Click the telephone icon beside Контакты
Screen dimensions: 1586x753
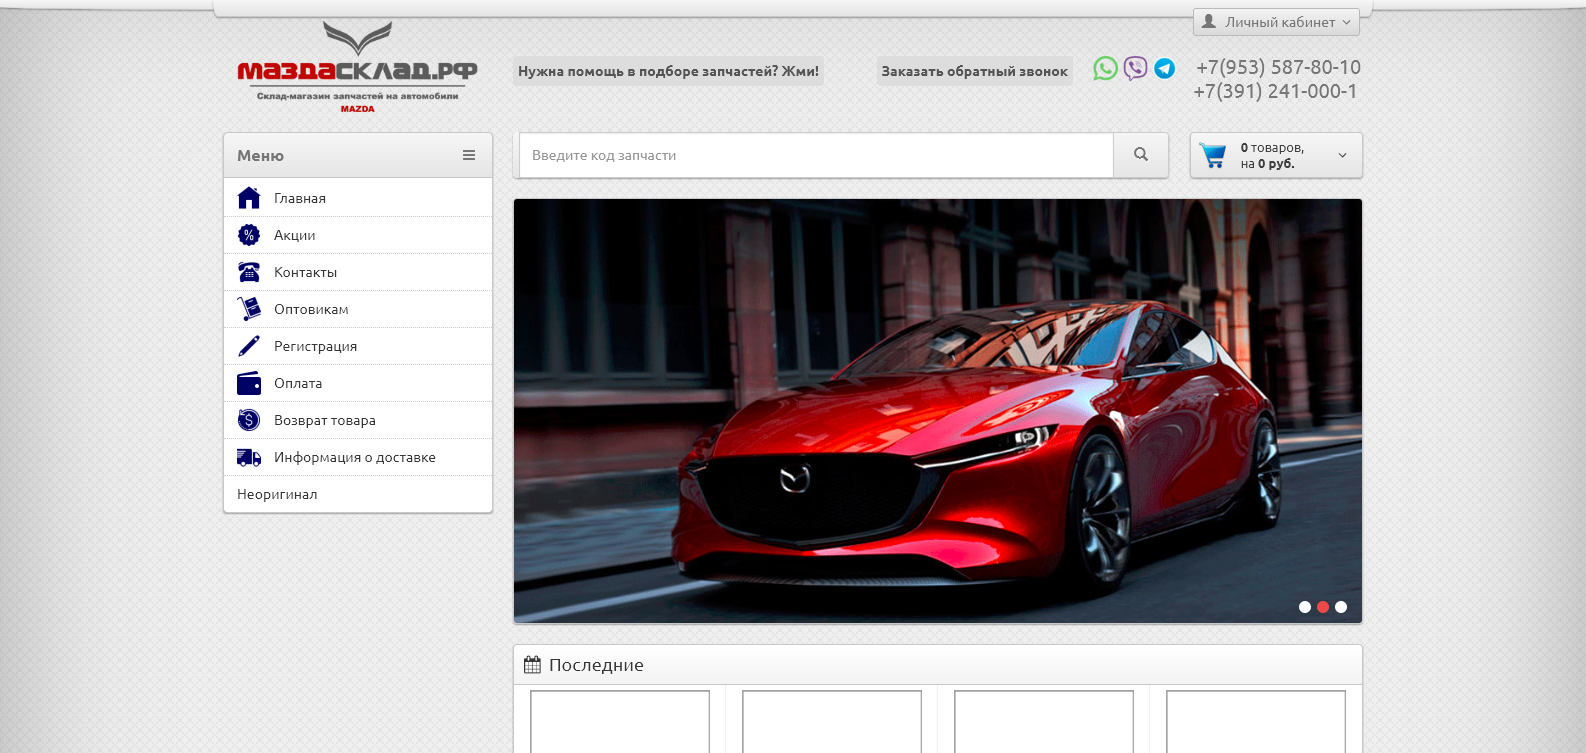click(249, 272)
